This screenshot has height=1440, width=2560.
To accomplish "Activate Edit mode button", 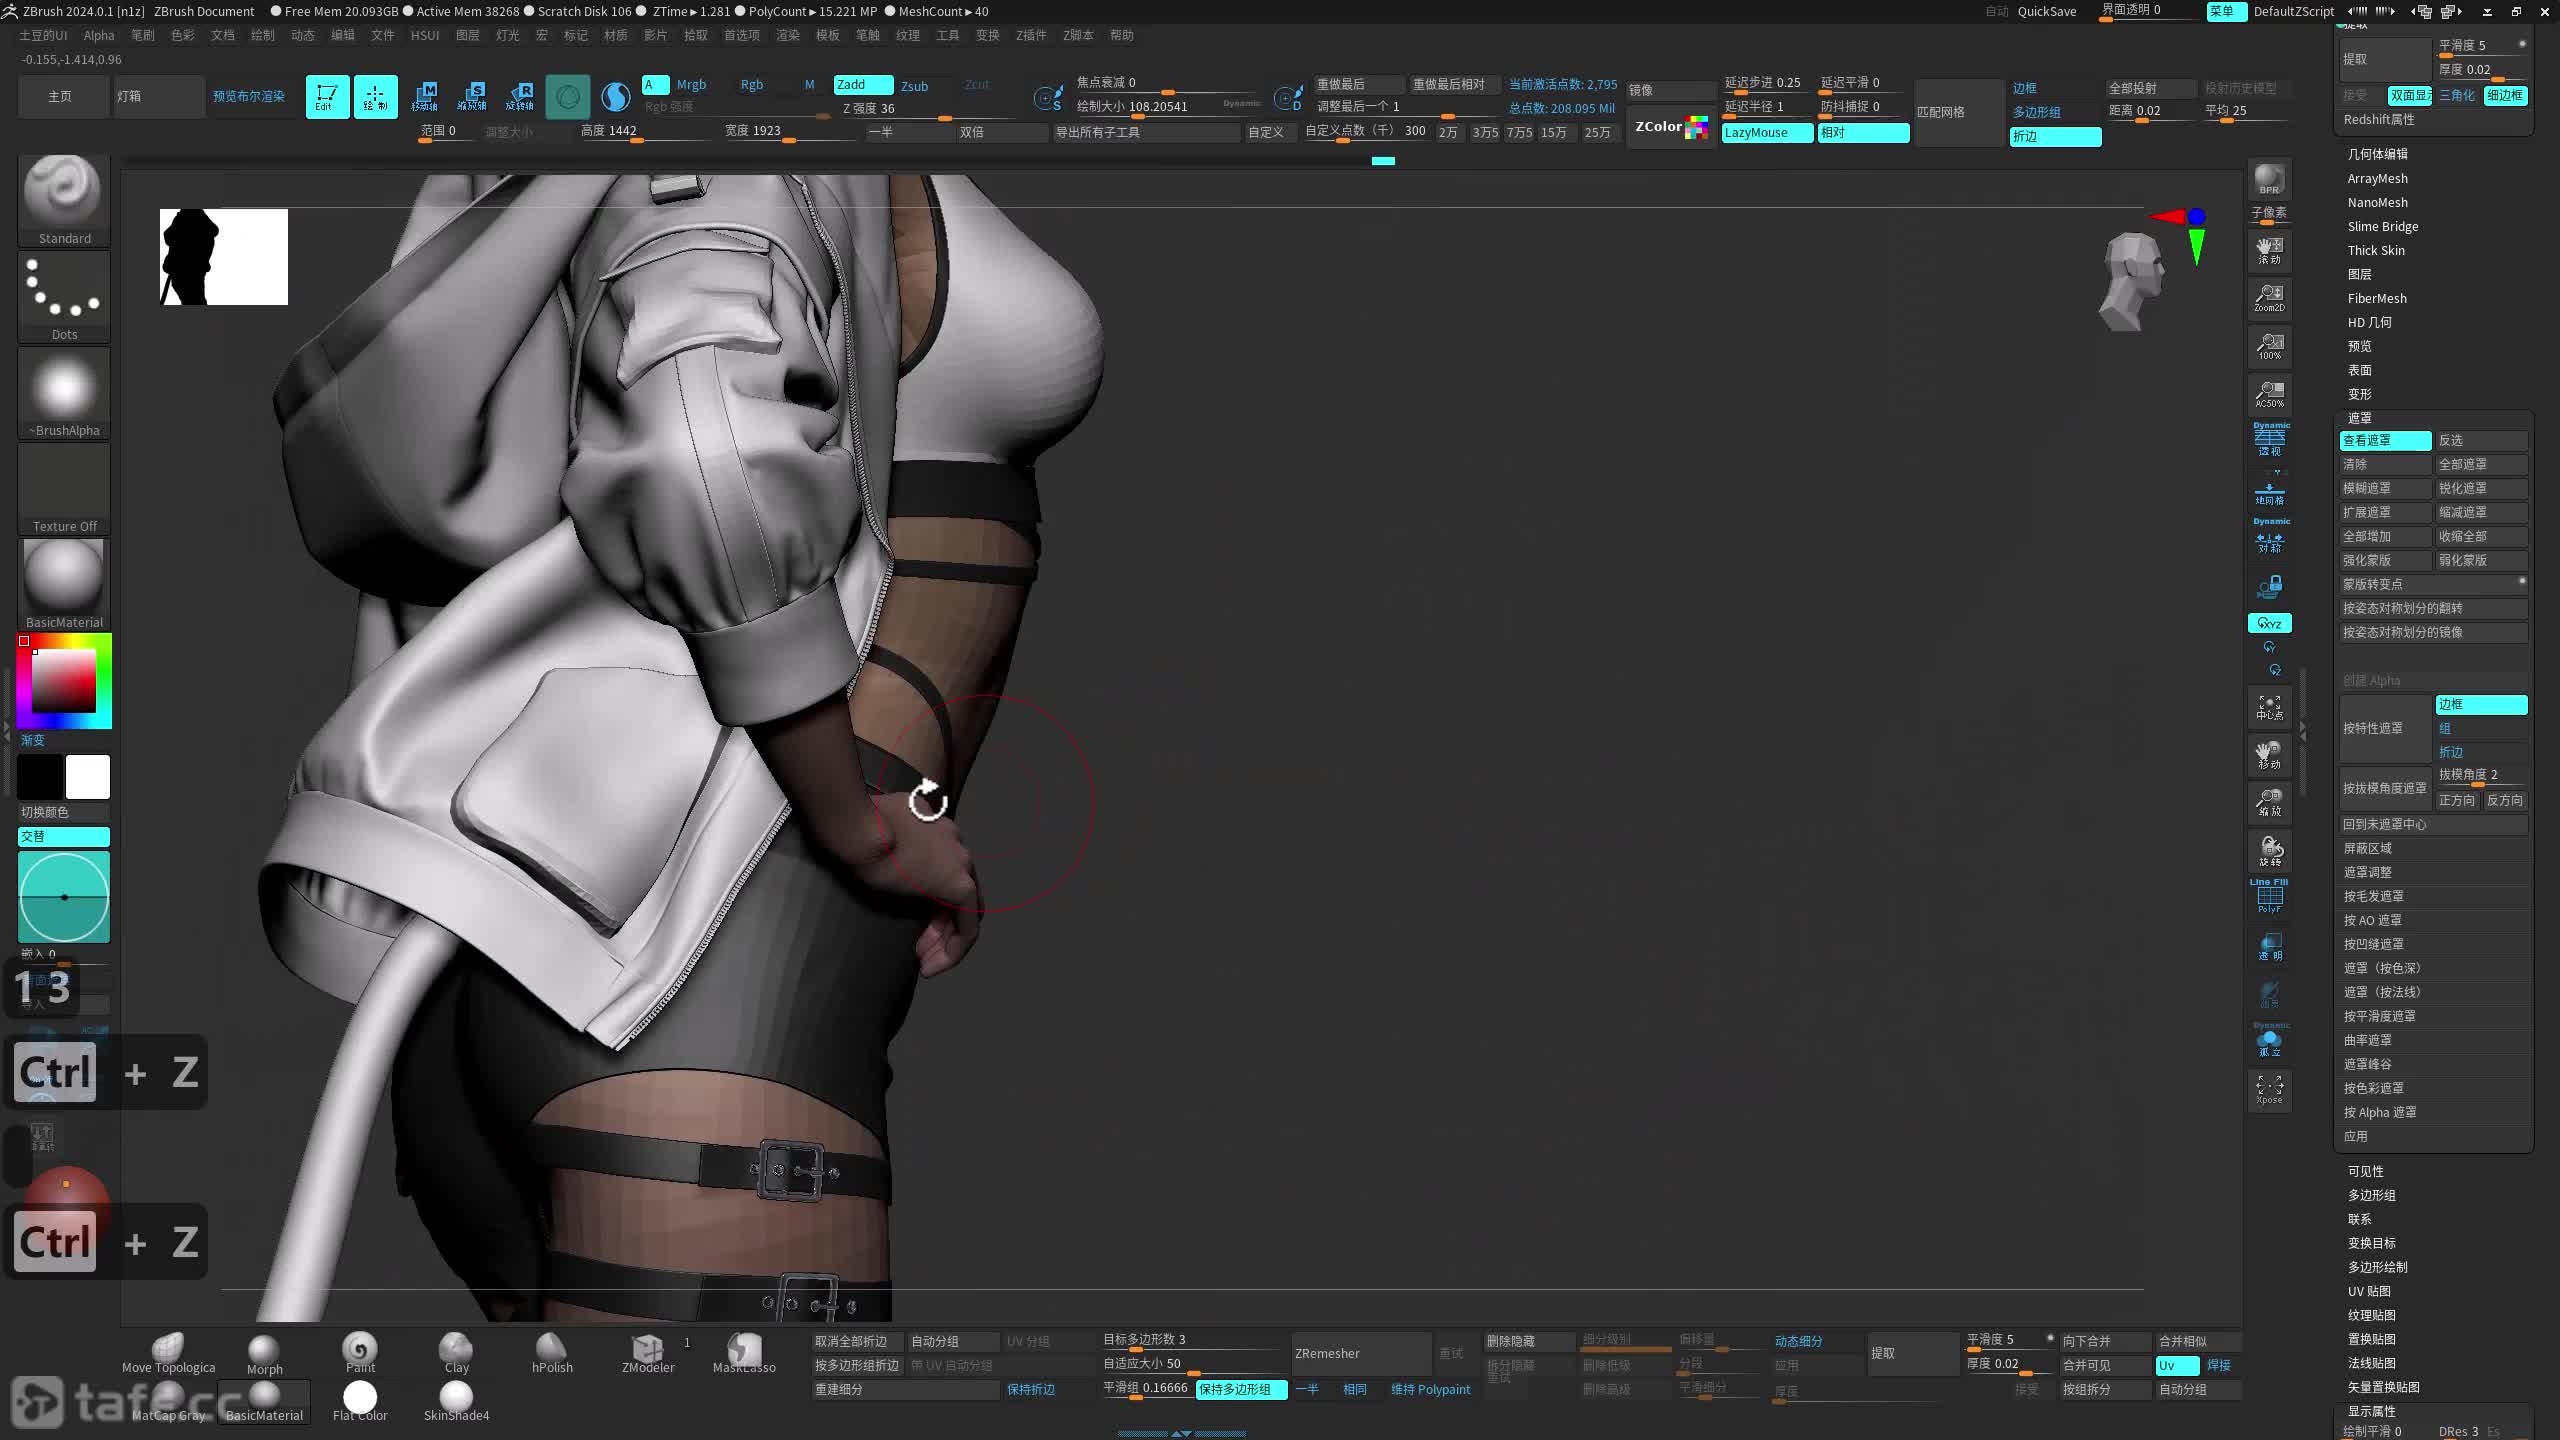I will click(x=327, y=97).
